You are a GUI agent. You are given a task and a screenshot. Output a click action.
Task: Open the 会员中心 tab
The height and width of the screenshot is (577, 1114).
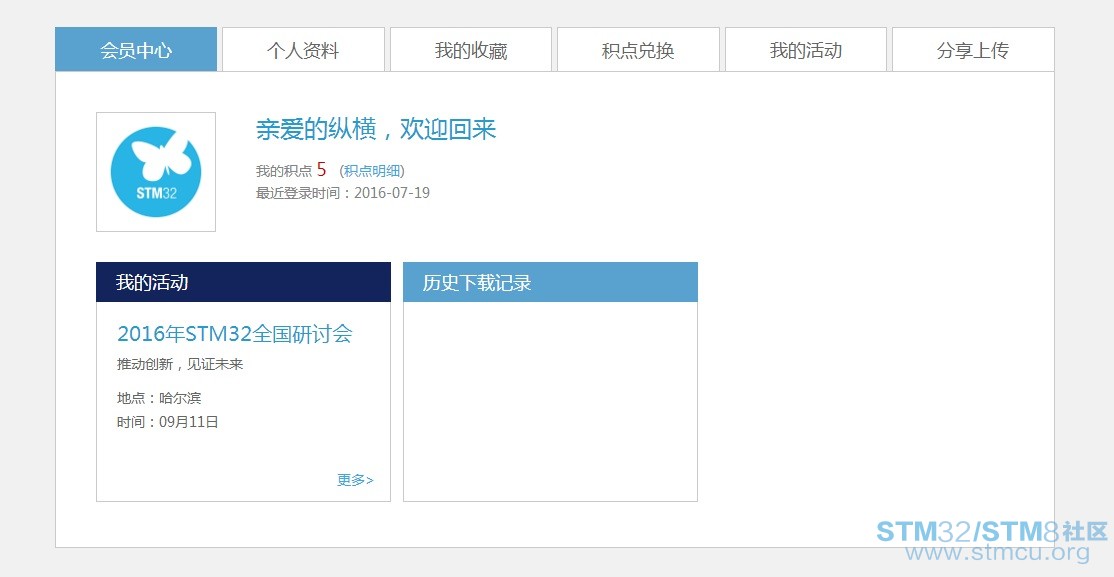(x=136, y=50)
